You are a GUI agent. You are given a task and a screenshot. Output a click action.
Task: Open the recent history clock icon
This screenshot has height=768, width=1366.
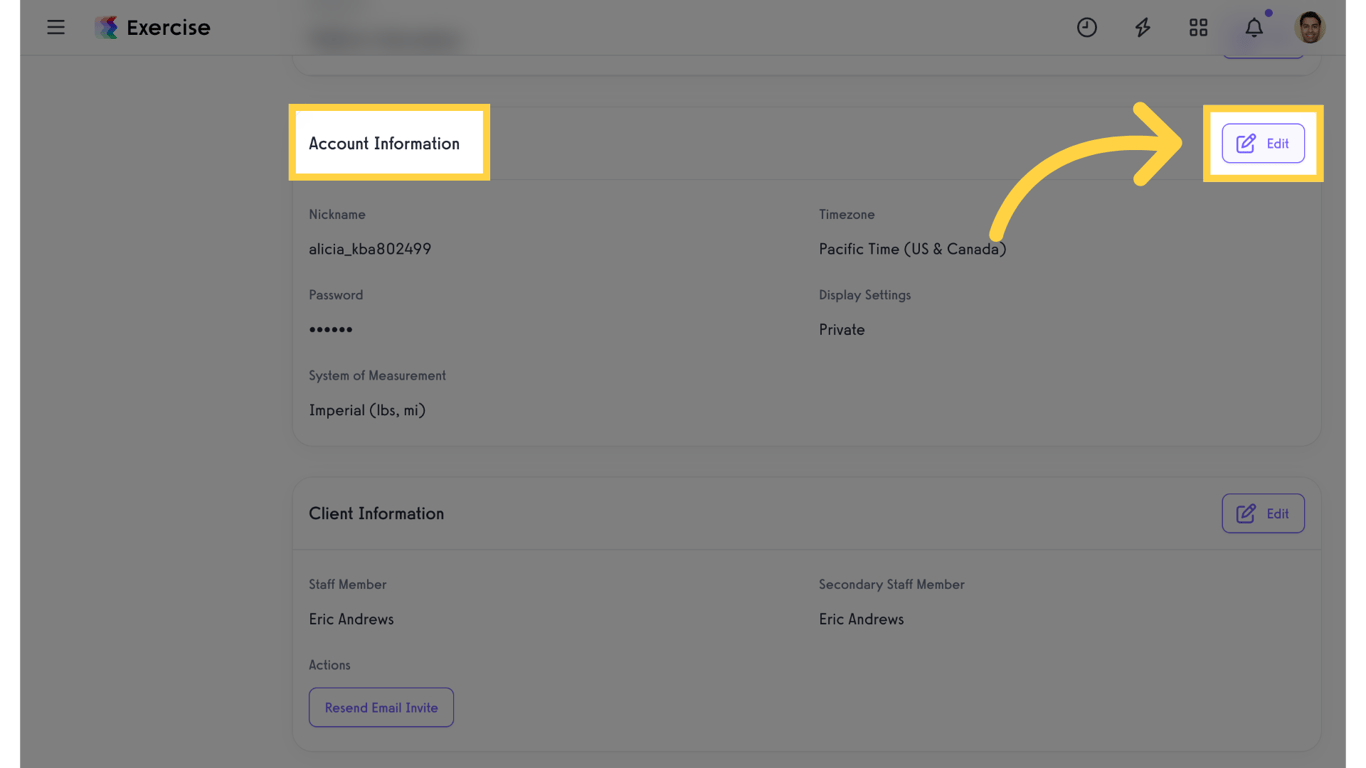[x=1087, y=27]
